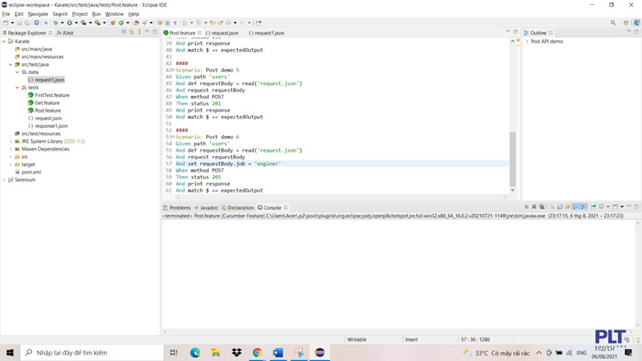This screenshot has height=361, width=642.
Task: Expand Post API demo in Outline
Action: [x=527, y=41]
